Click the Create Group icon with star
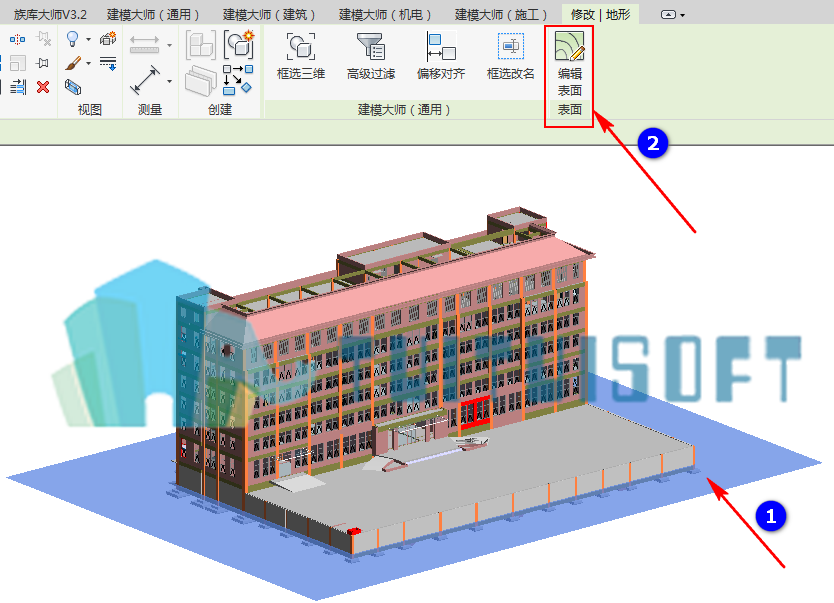 tap(239, 44)
